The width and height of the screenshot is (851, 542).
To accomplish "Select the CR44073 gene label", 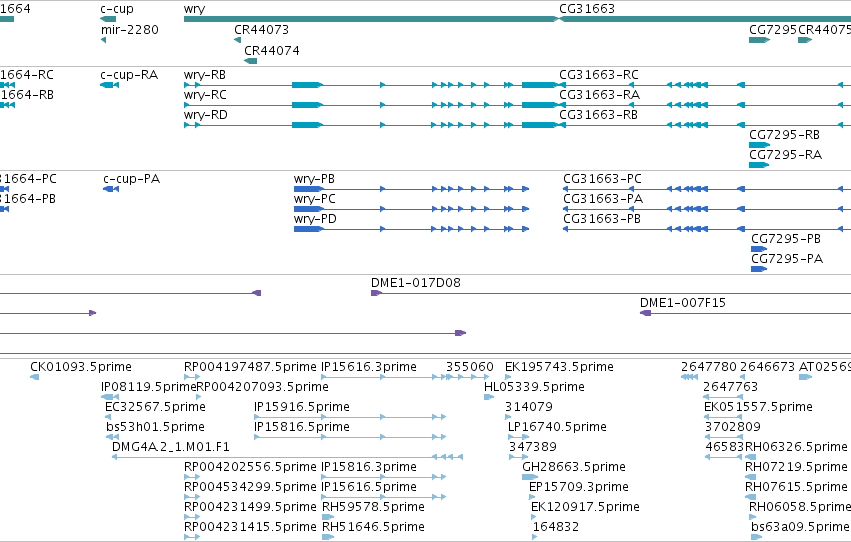I will click(262, 29).
